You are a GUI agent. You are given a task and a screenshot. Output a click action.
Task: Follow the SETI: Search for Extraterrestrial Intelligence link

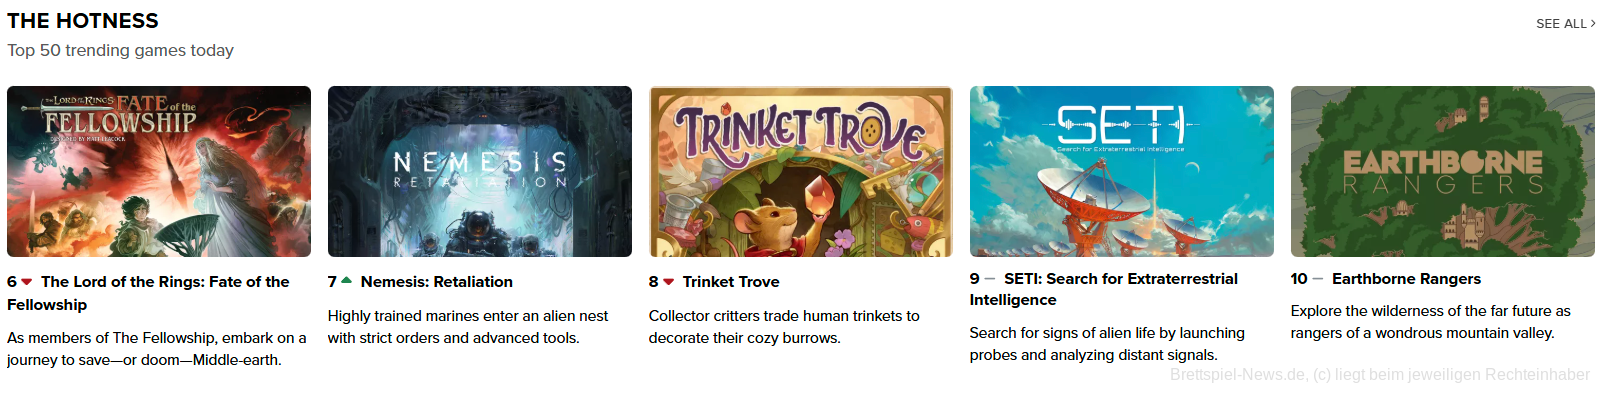click(x=1104, y=289)
